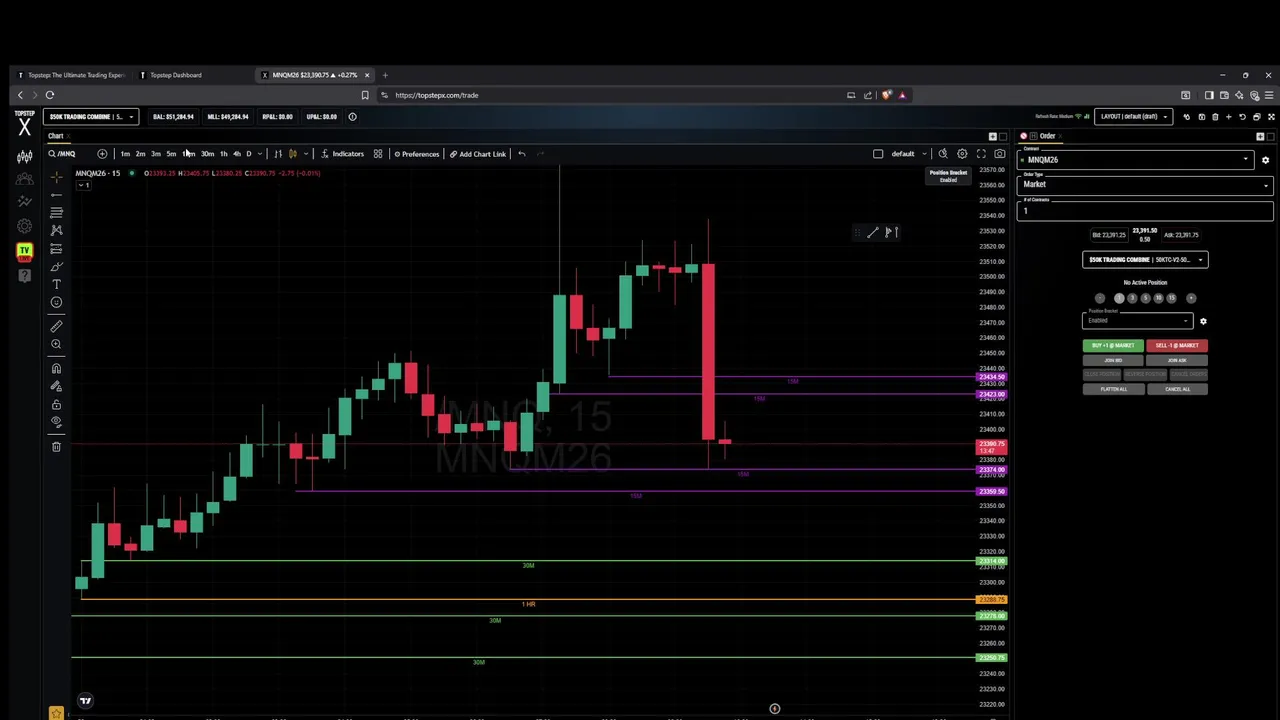Open the community people sidebar icon
This screenshot has height=720, width=1280.
click(x=24, y=179)
